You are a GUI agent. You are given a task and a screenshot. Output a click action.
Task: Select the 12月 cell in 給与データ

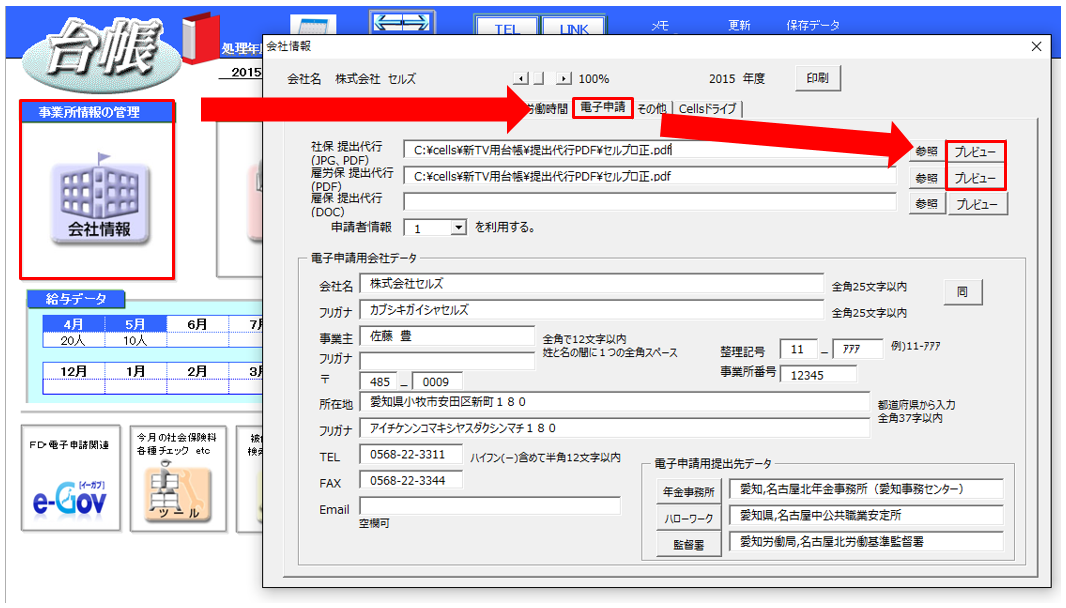[73, 371]
